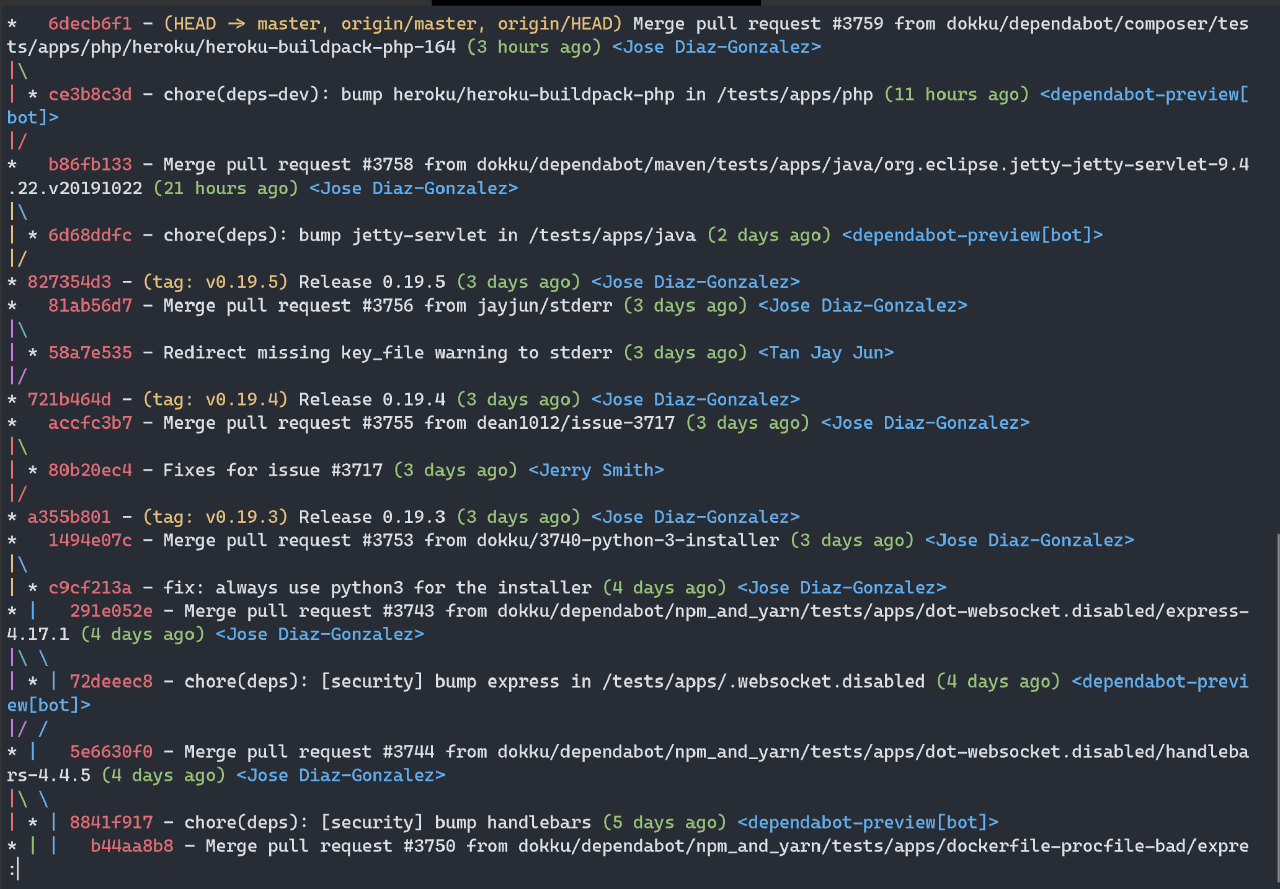The width and height of the screenshot is (1280, 889).
Task: Click the pager colon prompt at bottom
Action: tap(10, 870)
